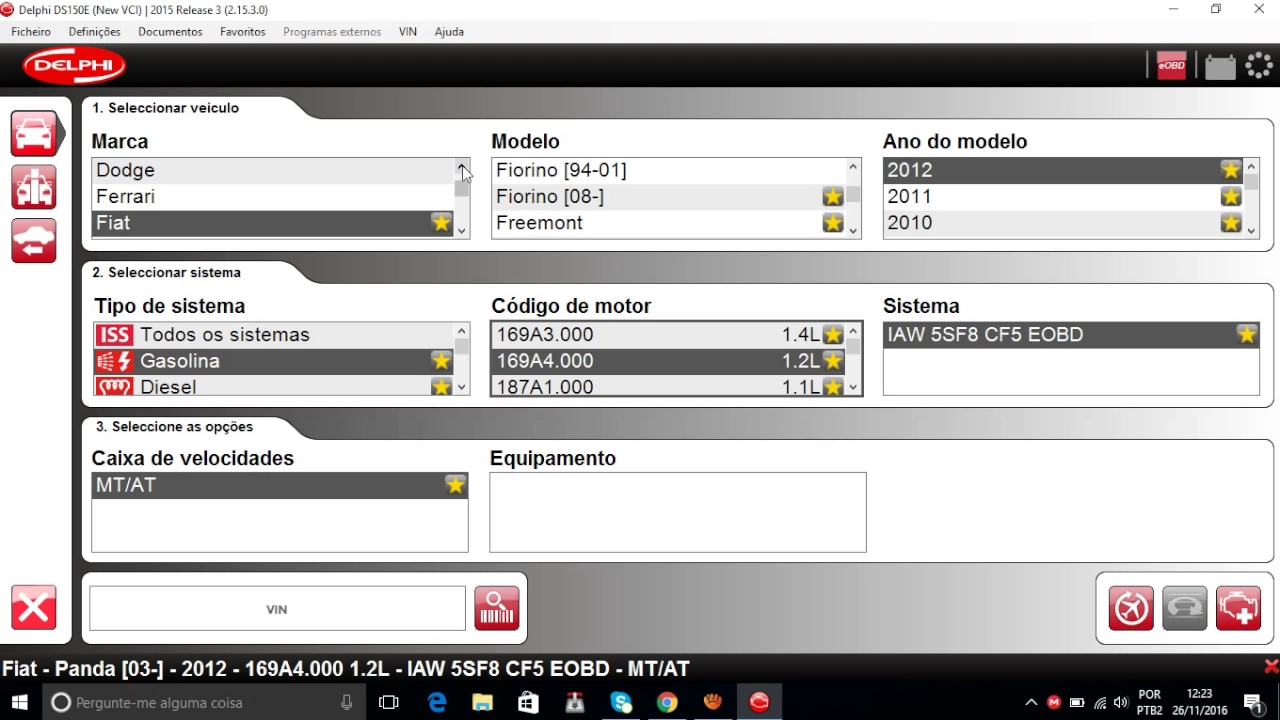Image resolution: width=1280 pixels, height=720 pixels.
Task: Toggle favorite star for Diesel
Action: click(x=441, y=387)
